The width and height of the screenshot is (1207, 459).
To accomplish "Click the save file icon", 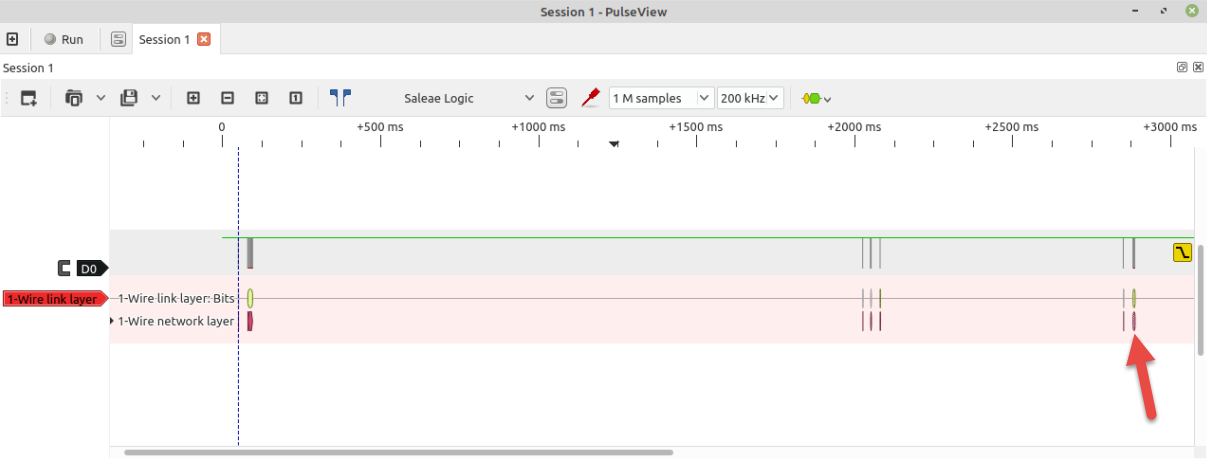I will click(x=129, y=98).
